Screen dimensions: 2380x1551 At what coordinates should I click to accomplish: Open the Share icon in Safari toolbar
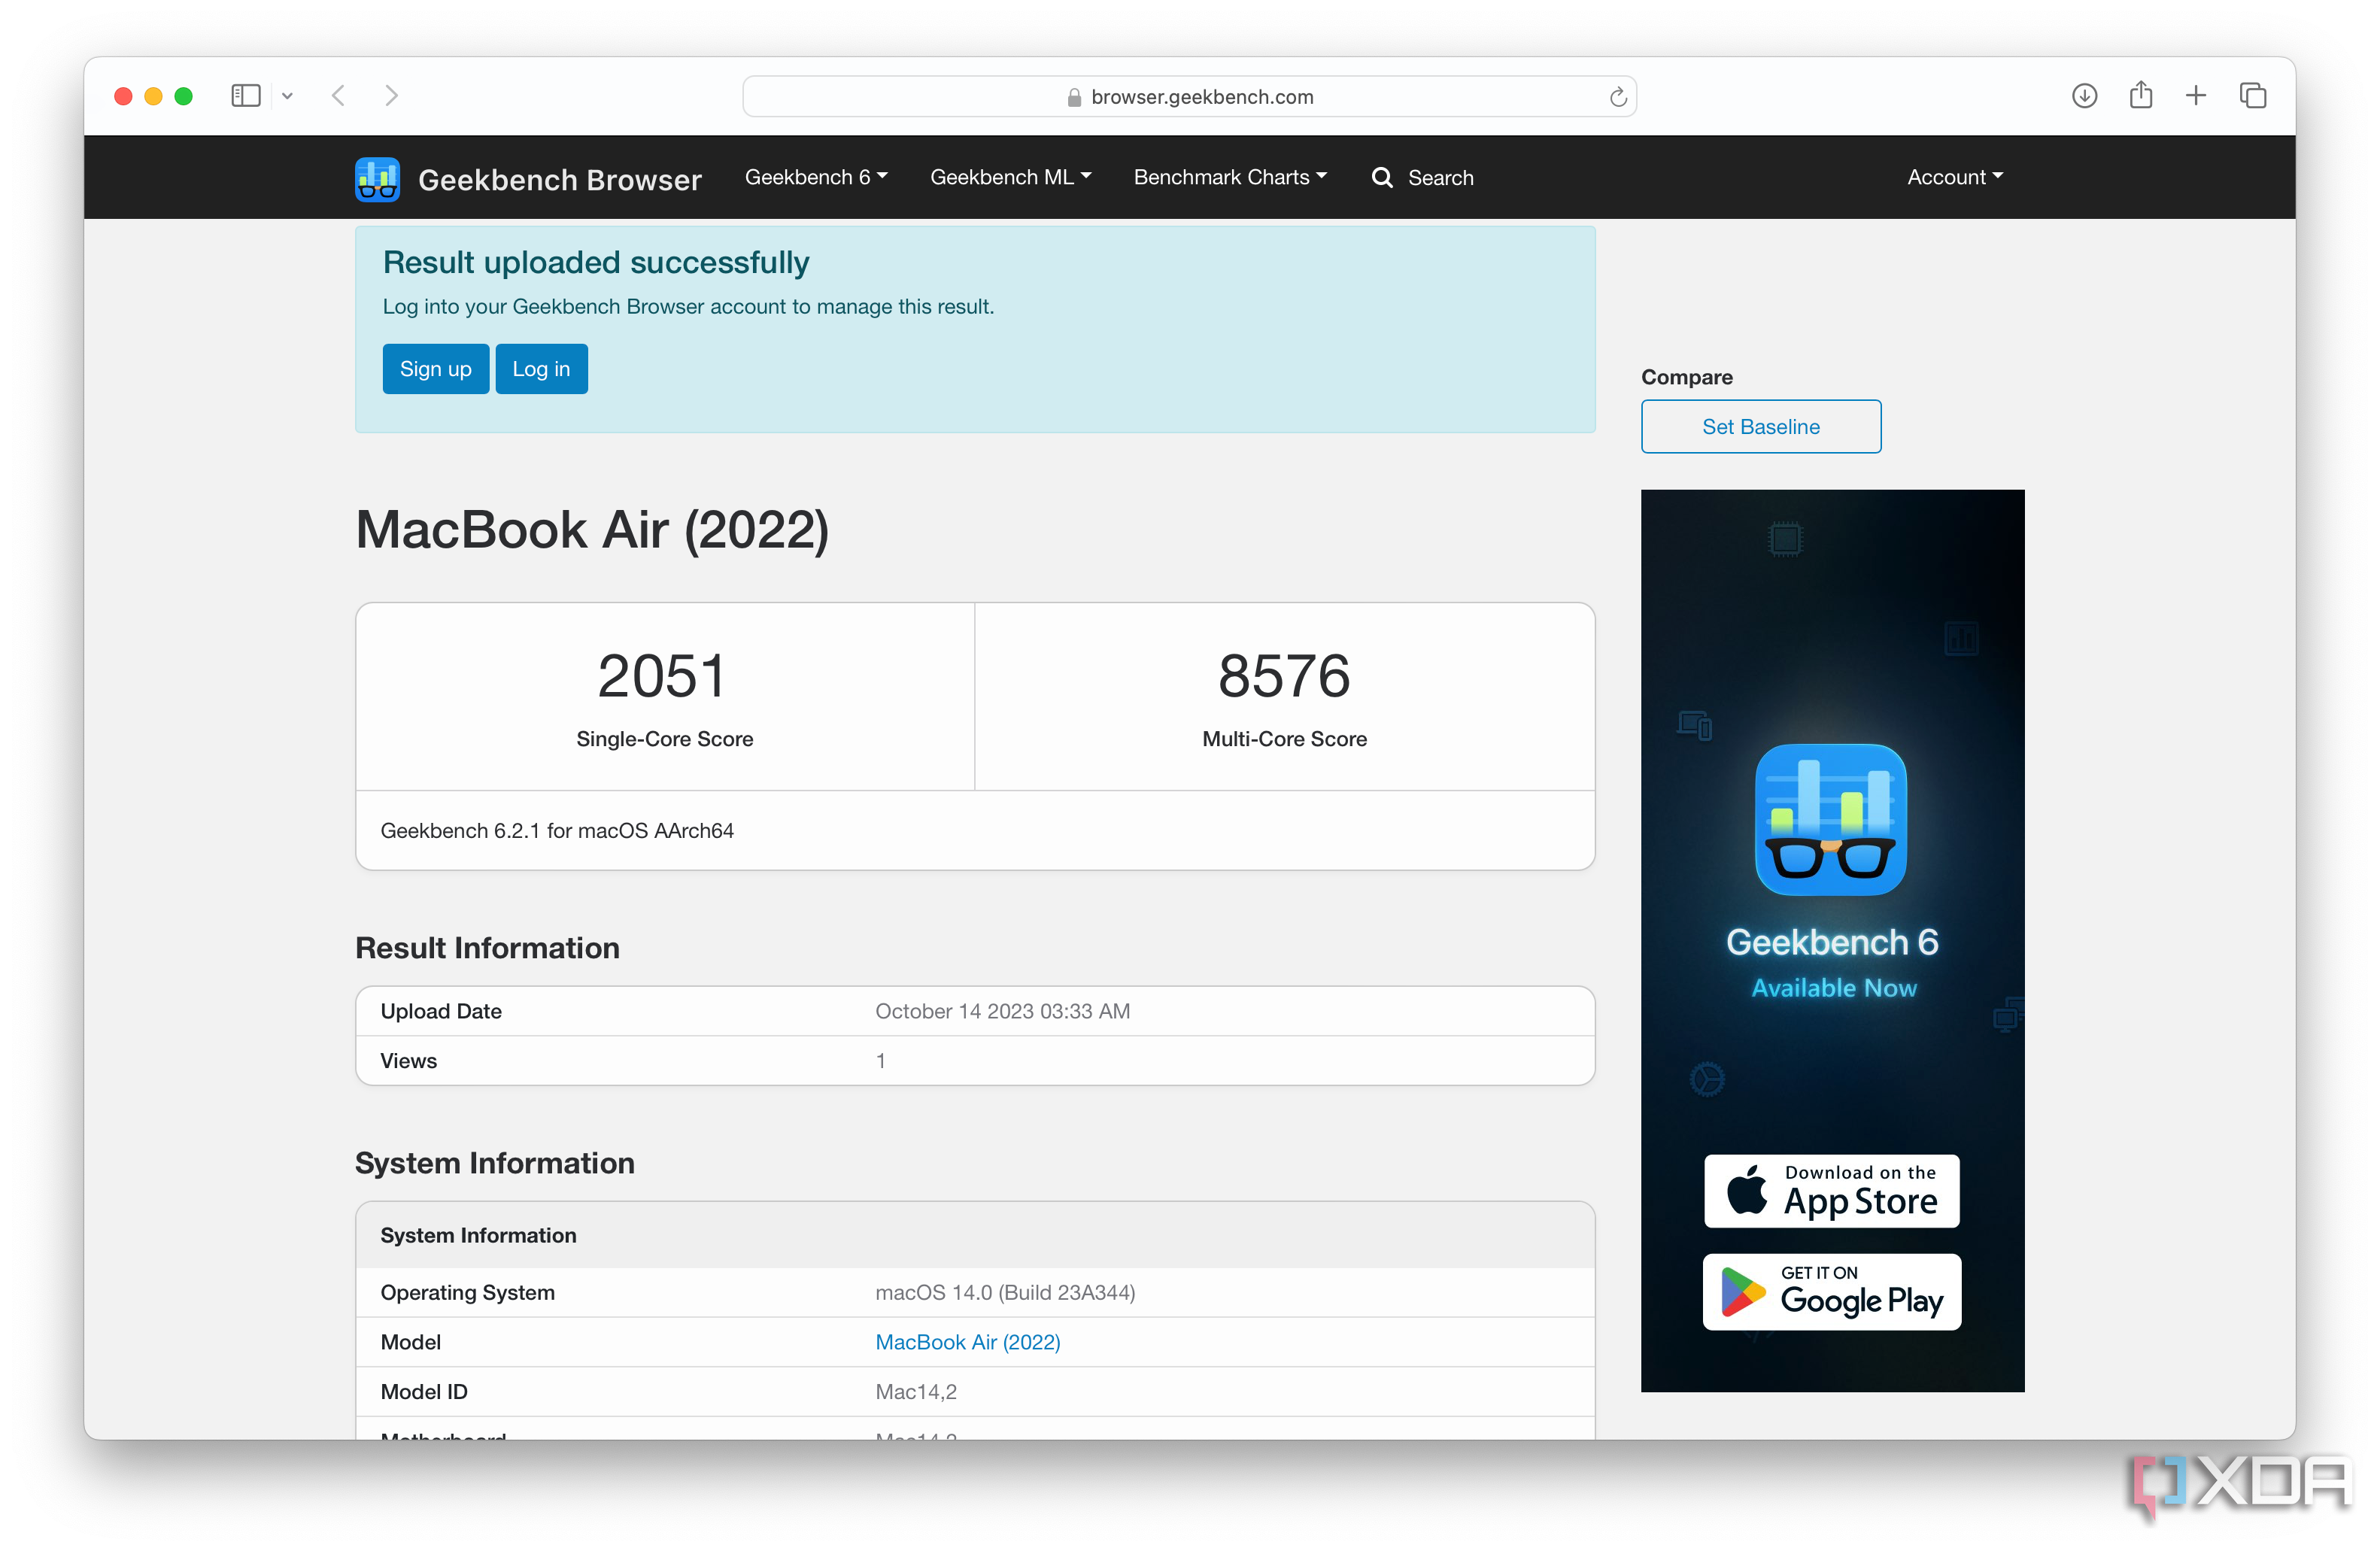coord(2140,95)
